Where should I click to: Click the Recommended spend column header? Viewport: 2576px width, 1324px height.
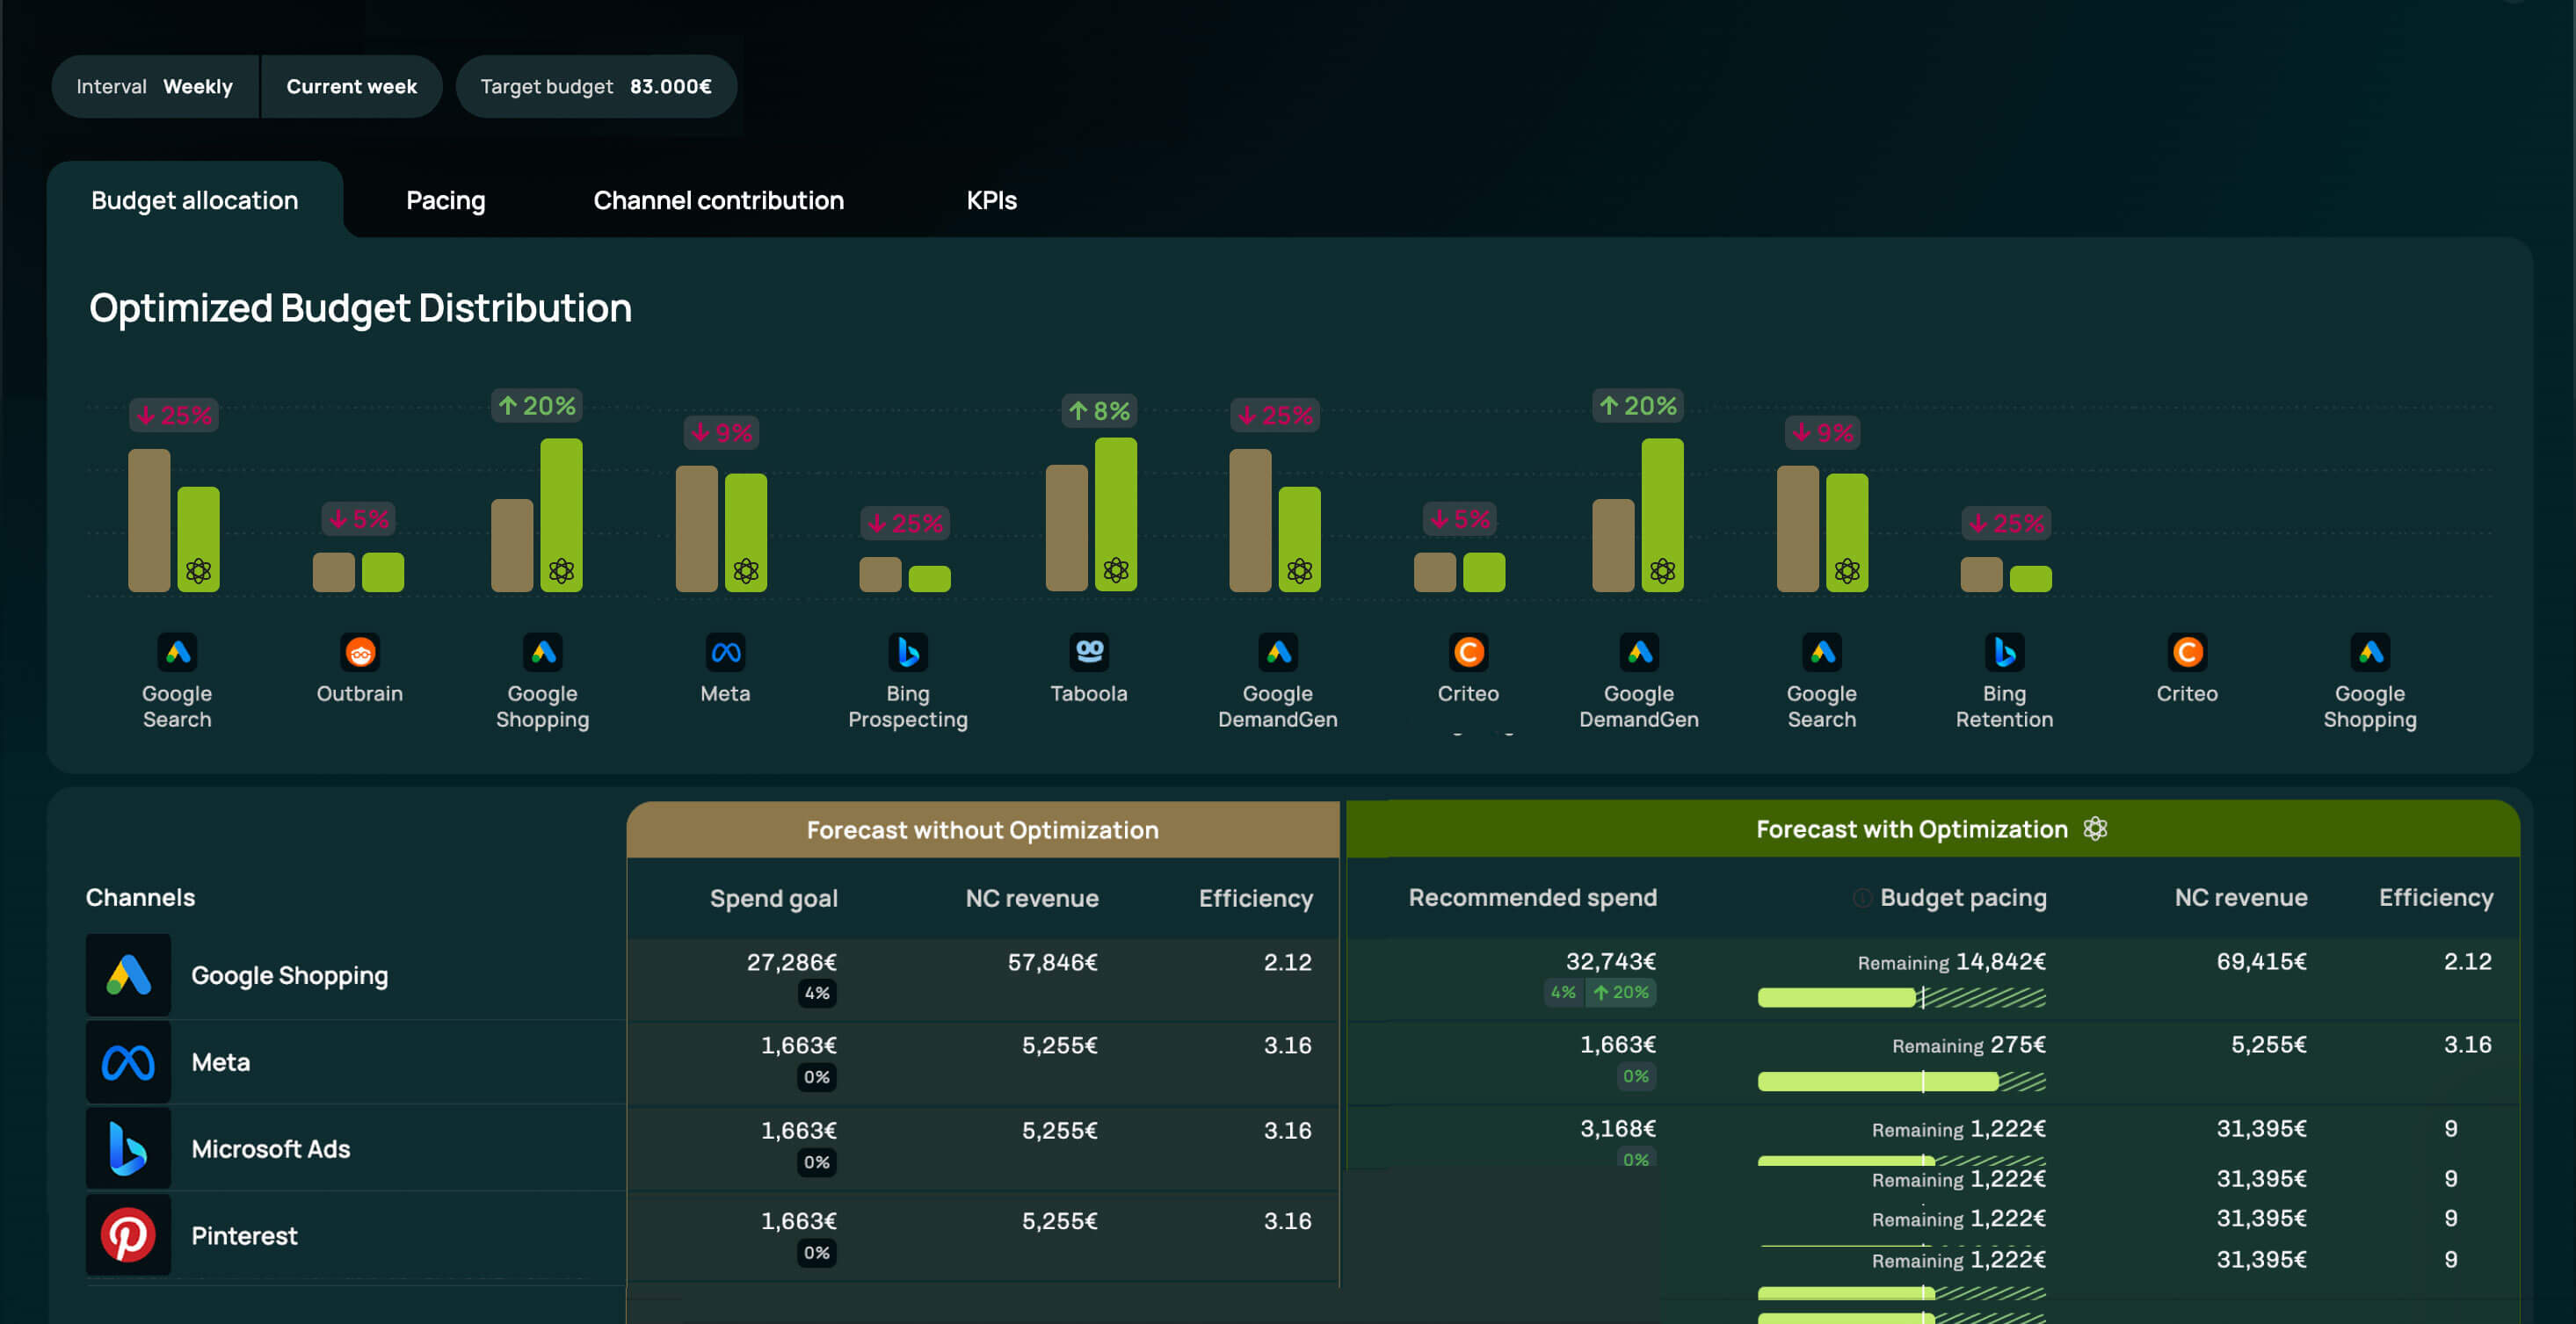click(1533, 897)
